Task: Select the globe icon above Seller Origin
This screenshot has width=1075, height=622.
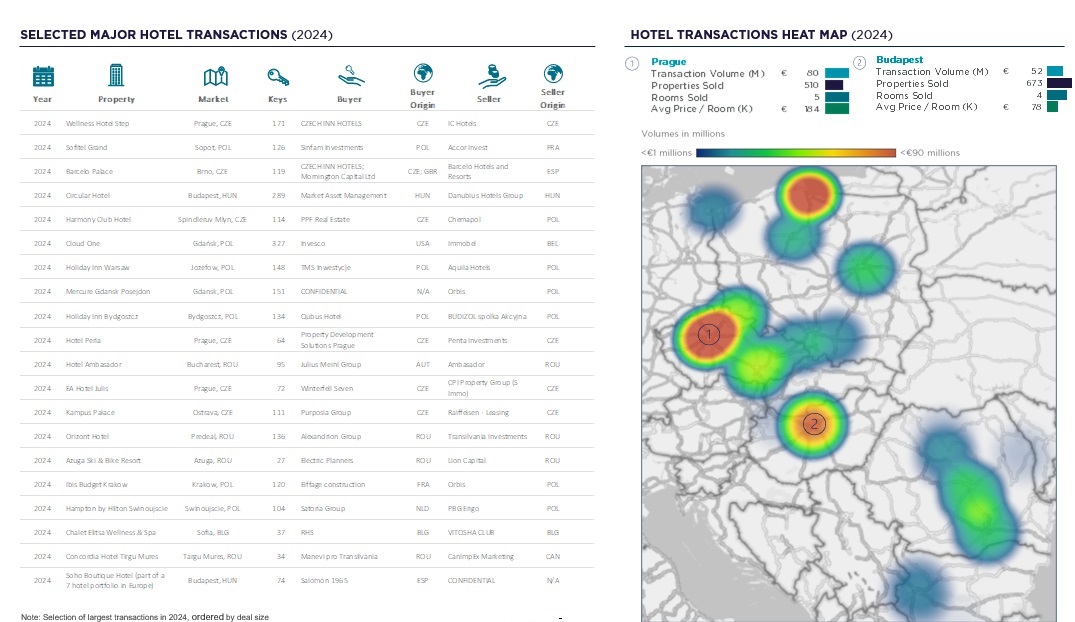Action: [552, 73]
